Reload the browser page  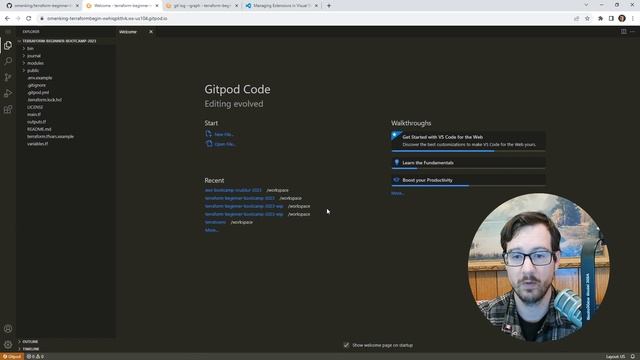29,18
